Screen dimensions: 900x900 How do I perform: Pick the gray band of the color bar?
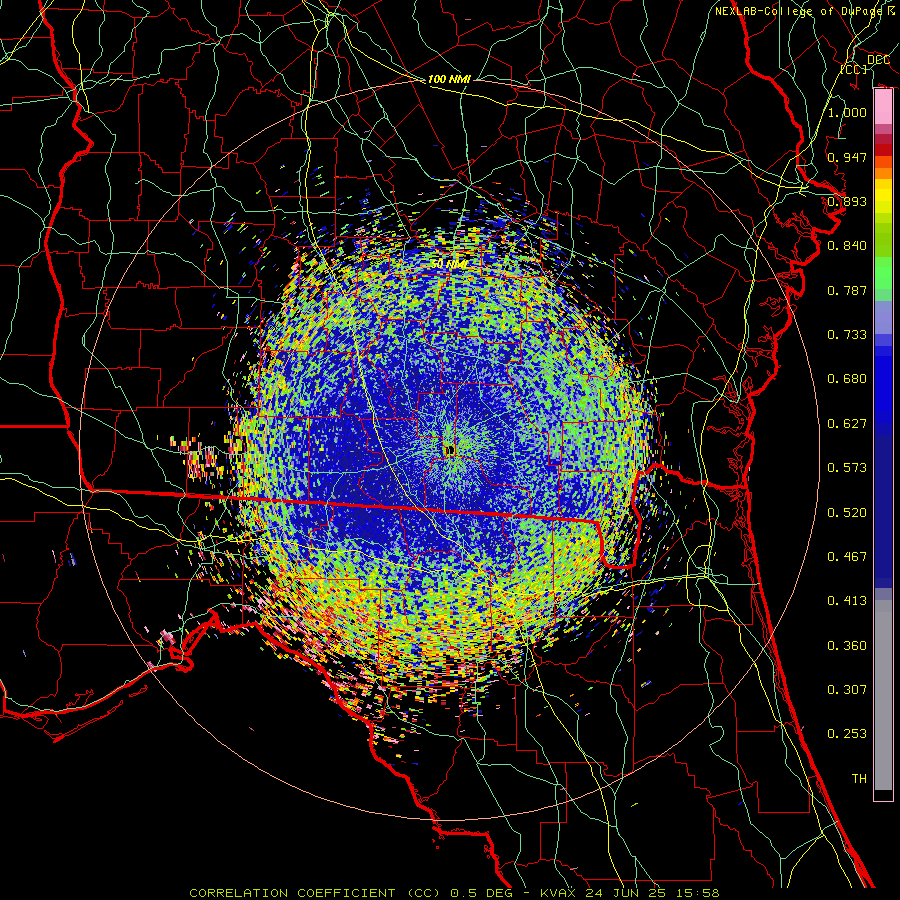pyautogui.click(x=883, y=695)
